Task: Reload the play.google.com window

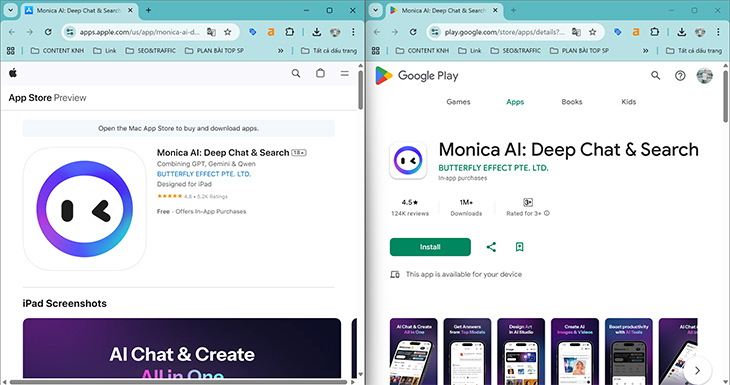Action: click(413, 32)
